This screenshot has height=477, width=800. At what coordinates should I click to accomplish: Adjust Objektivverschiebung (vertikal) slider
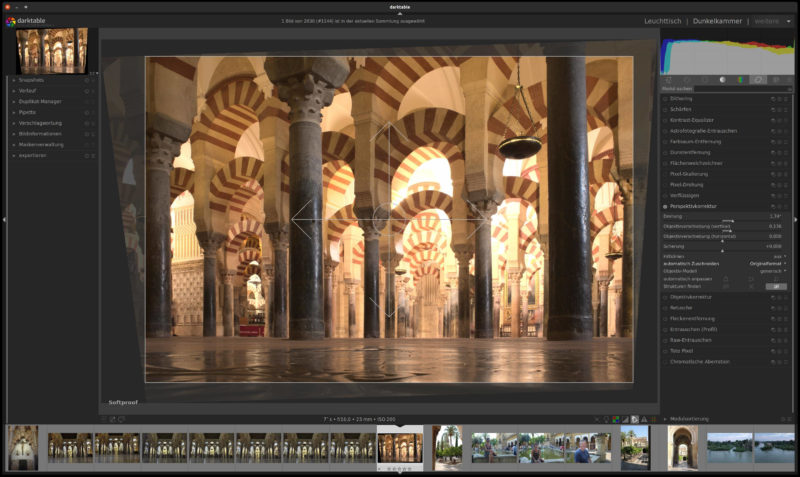[724, 227]
